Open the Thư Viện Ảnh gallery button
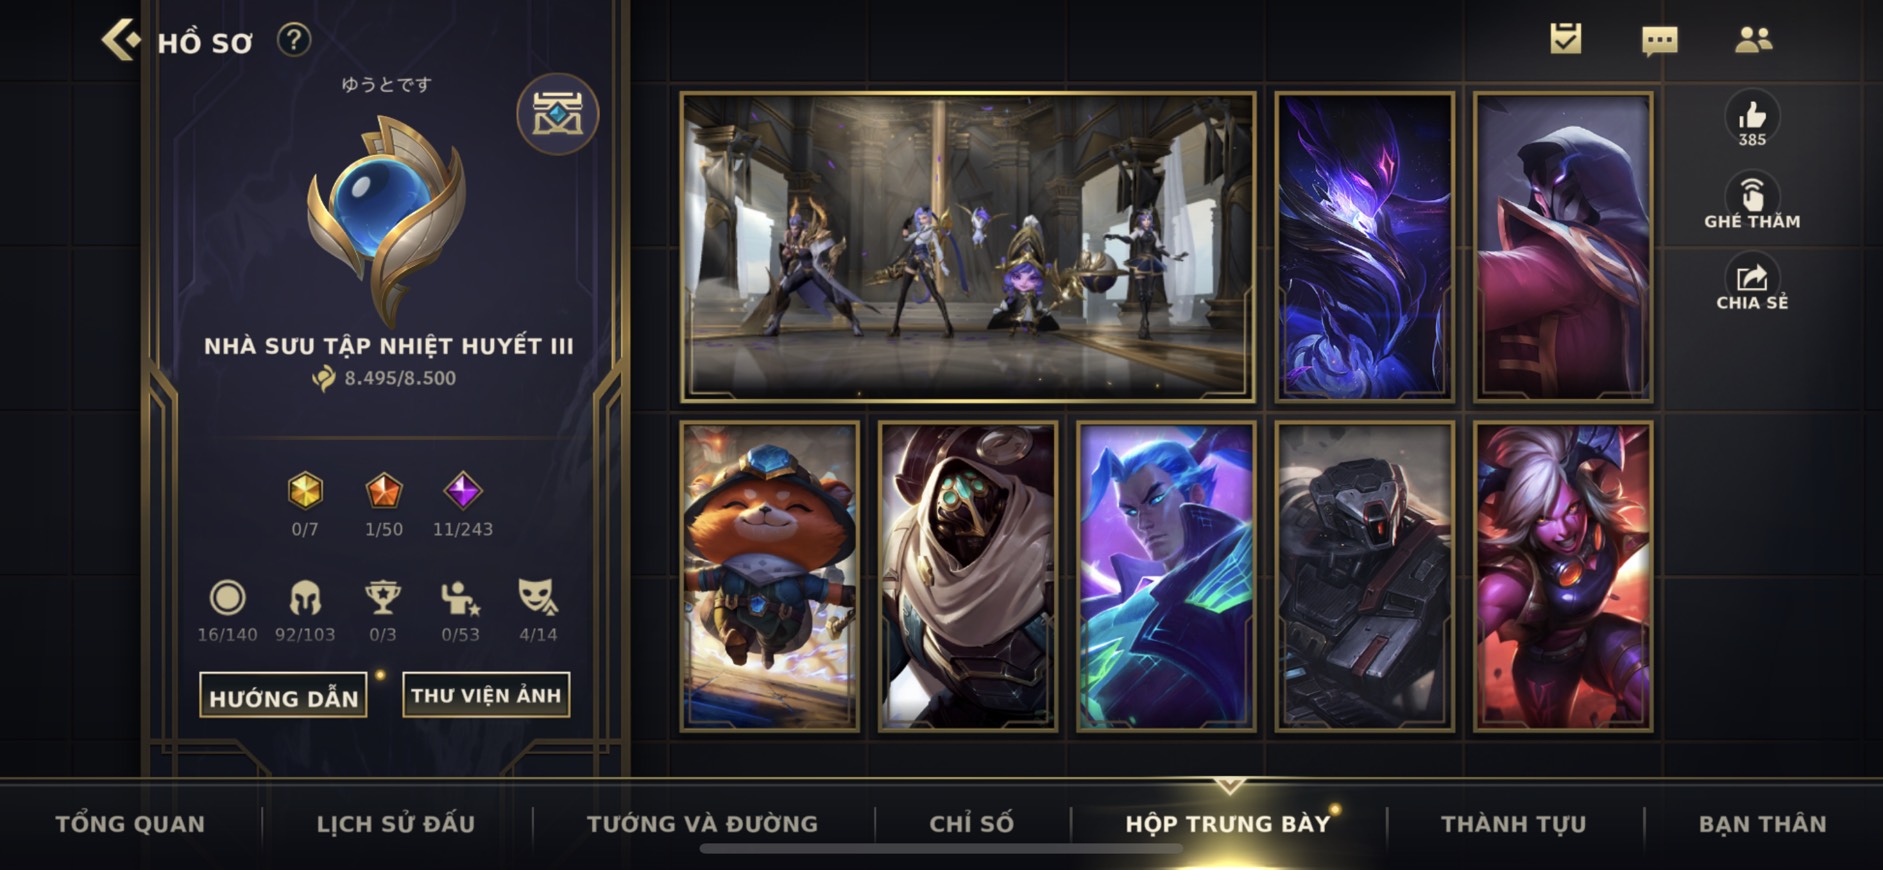 [x=486, y=695]
